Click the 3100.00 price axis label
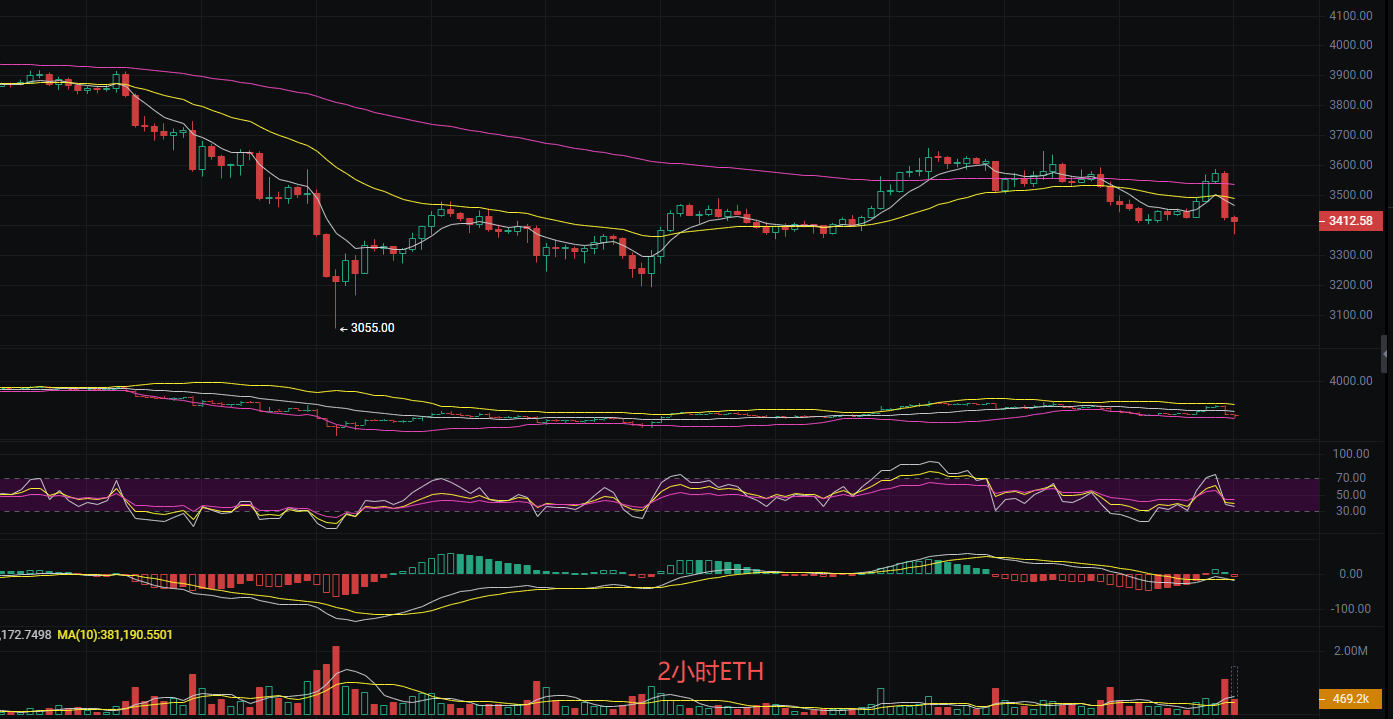The width and height of the screenshot is (1393, 719). click(1350, 315)
